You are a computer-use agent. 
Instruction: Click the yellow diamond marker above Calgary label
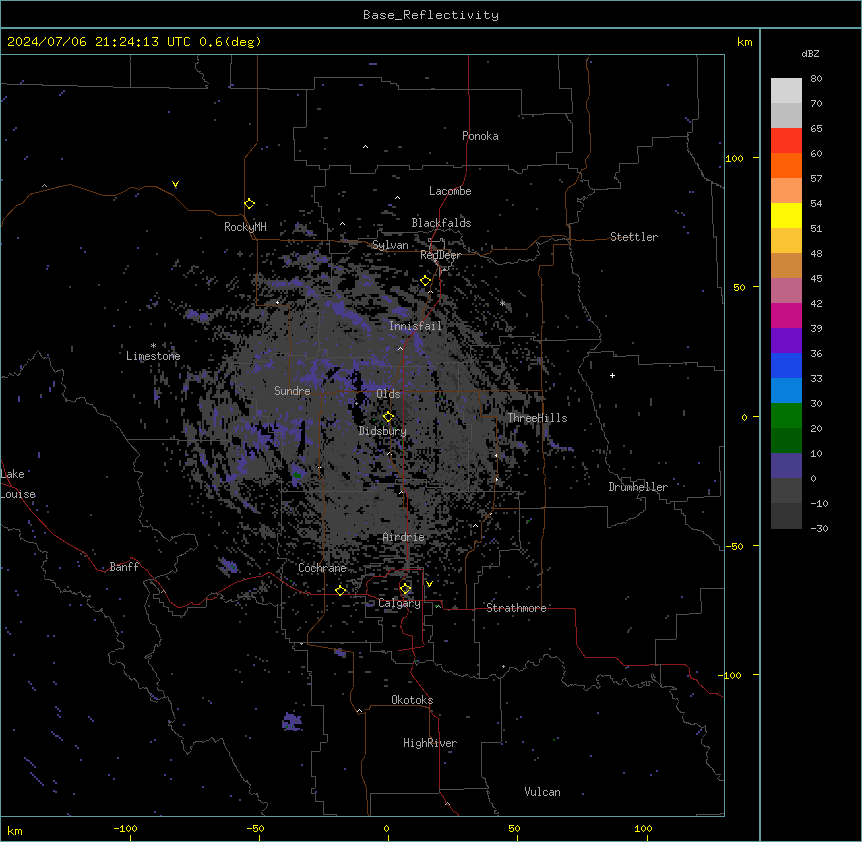point(405,589)
